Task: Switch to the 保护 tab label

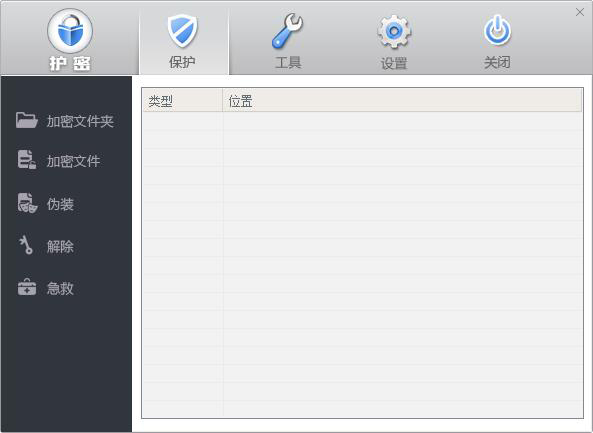Action: (x=182, y=62)
